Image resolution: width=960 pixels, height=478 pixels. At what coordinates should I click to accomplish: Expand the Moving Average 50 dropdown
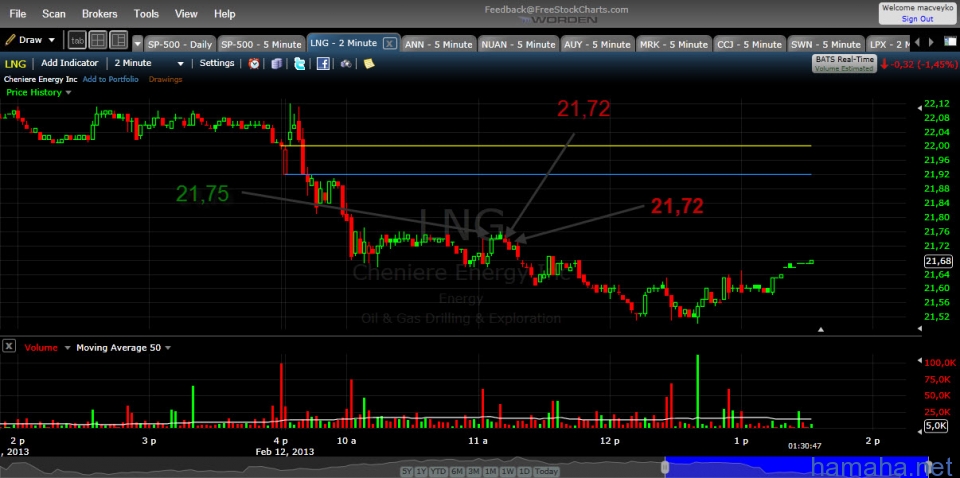[x=167, y=348]
